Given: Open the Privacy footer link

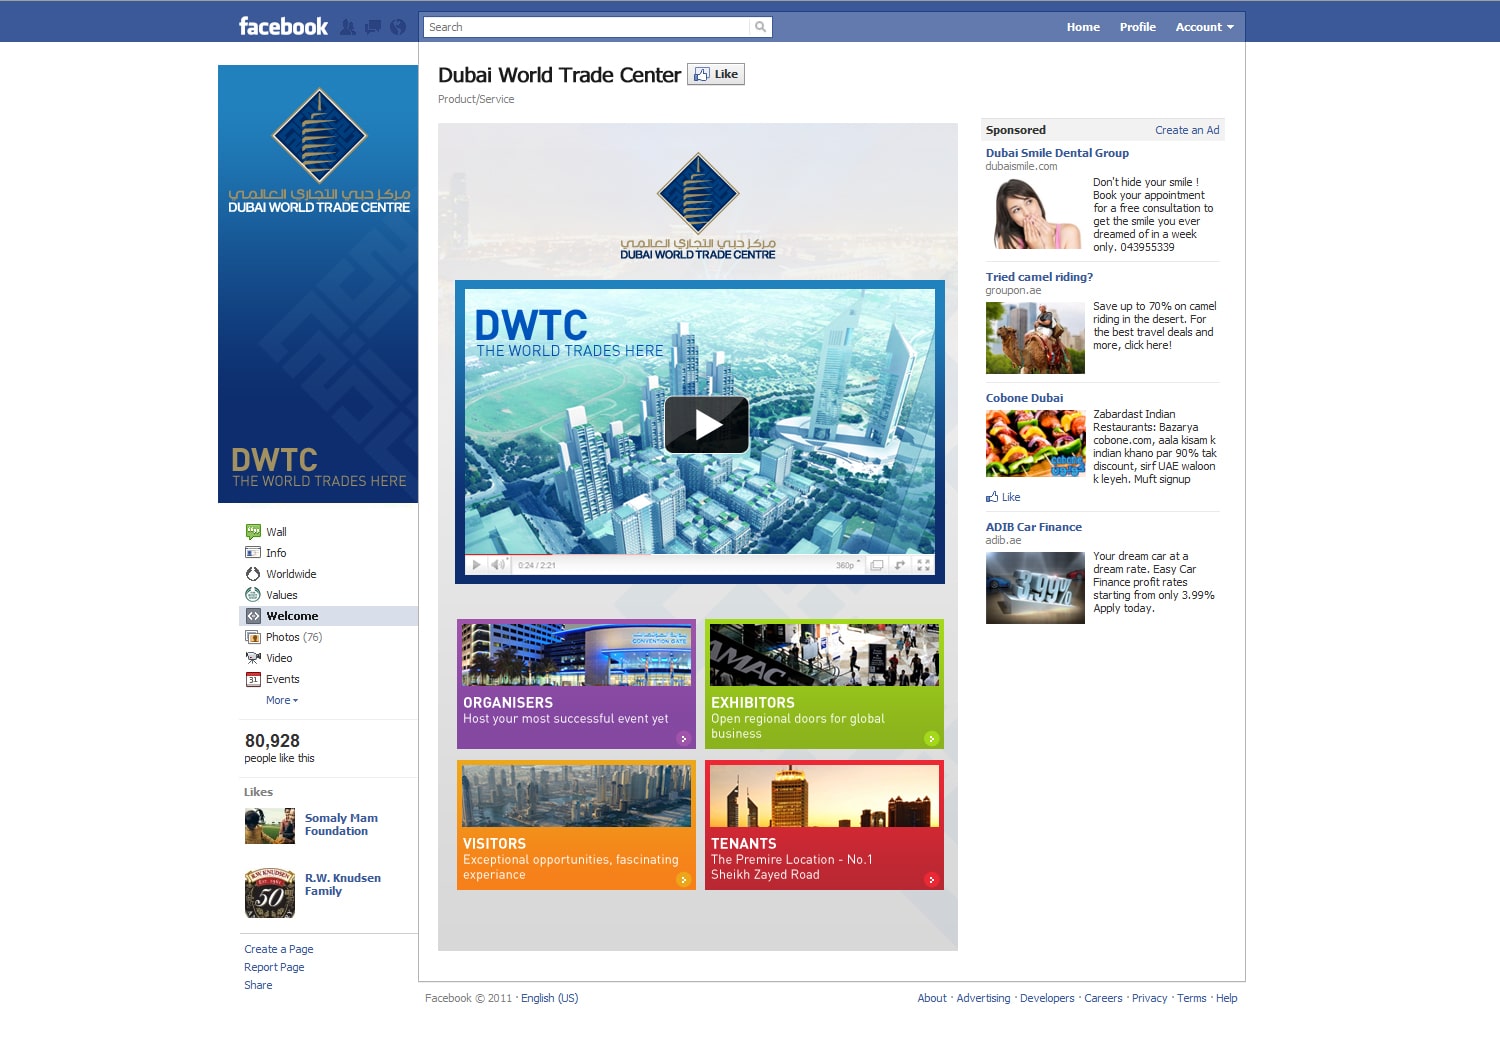Looking at the screenshot, I should click(x=1149, y=998).
